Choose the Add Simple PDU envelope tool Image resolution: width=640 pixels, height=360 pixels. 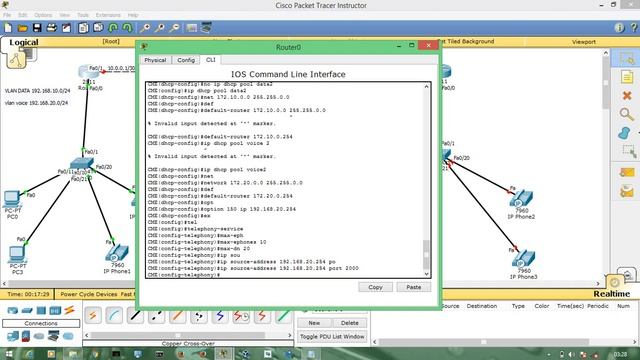[627, 173]
